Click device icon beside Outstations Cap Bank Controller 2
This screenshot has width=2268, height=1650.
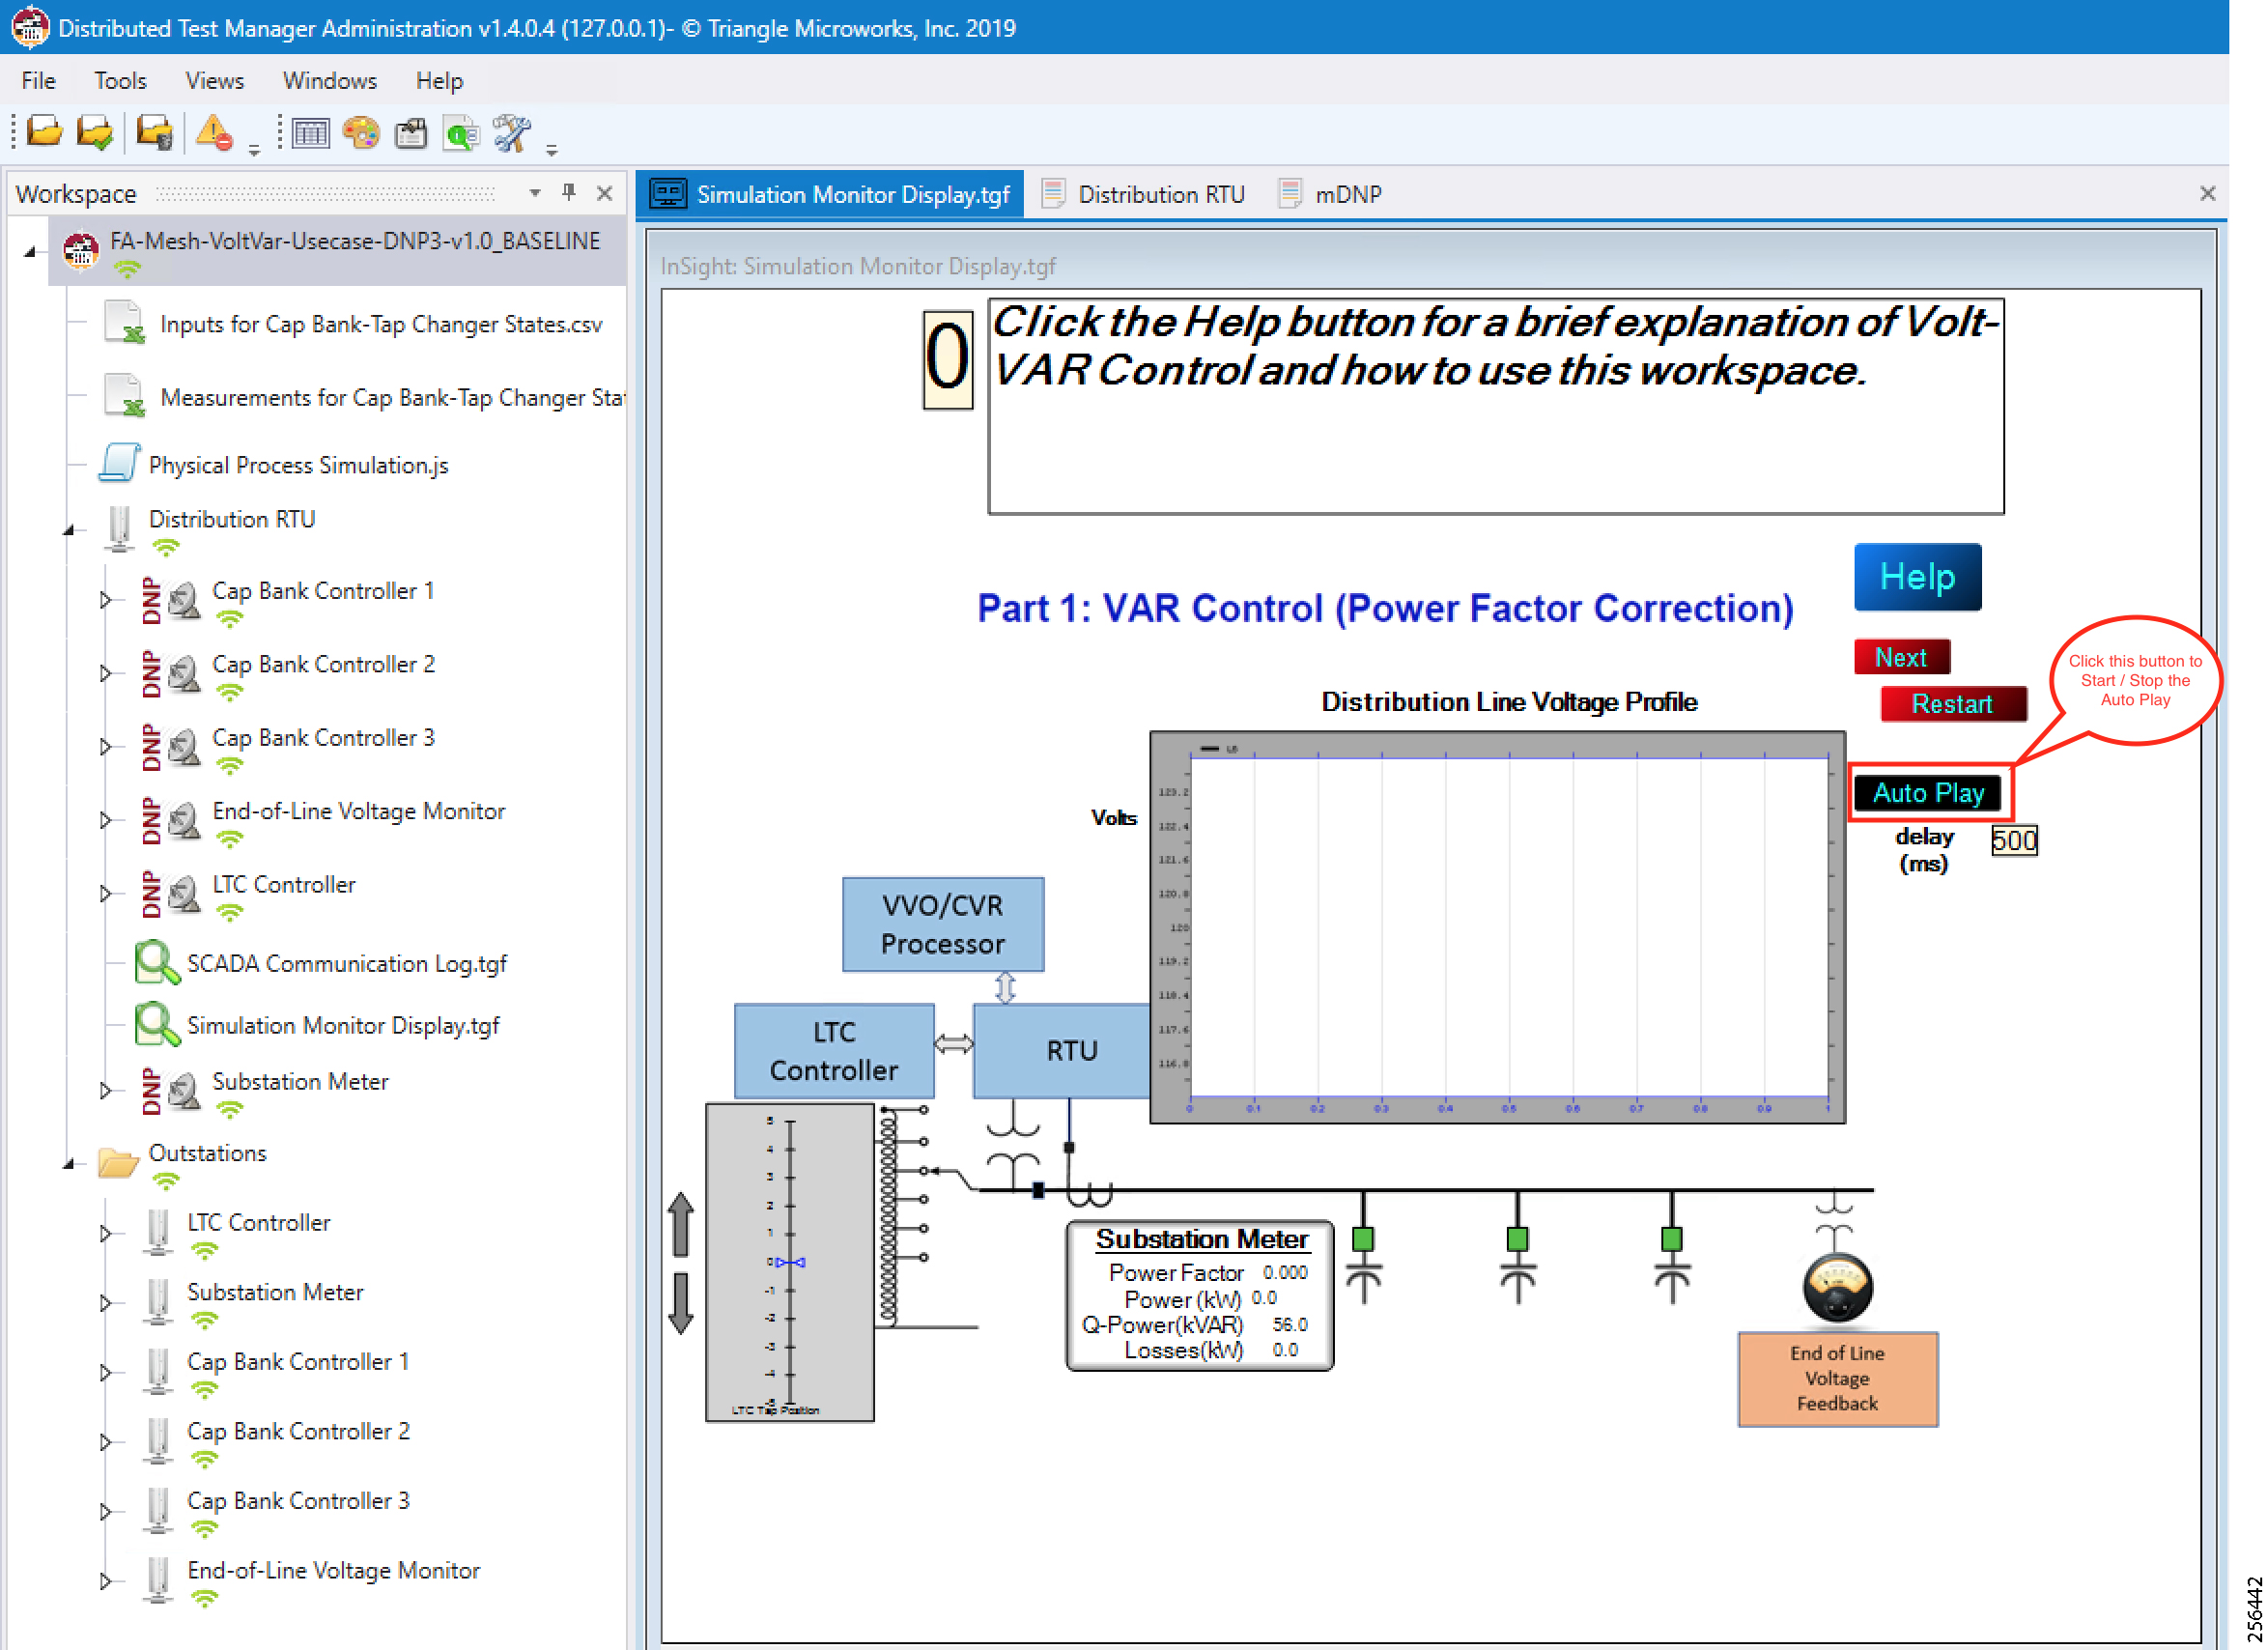[x=157, y=1440]
